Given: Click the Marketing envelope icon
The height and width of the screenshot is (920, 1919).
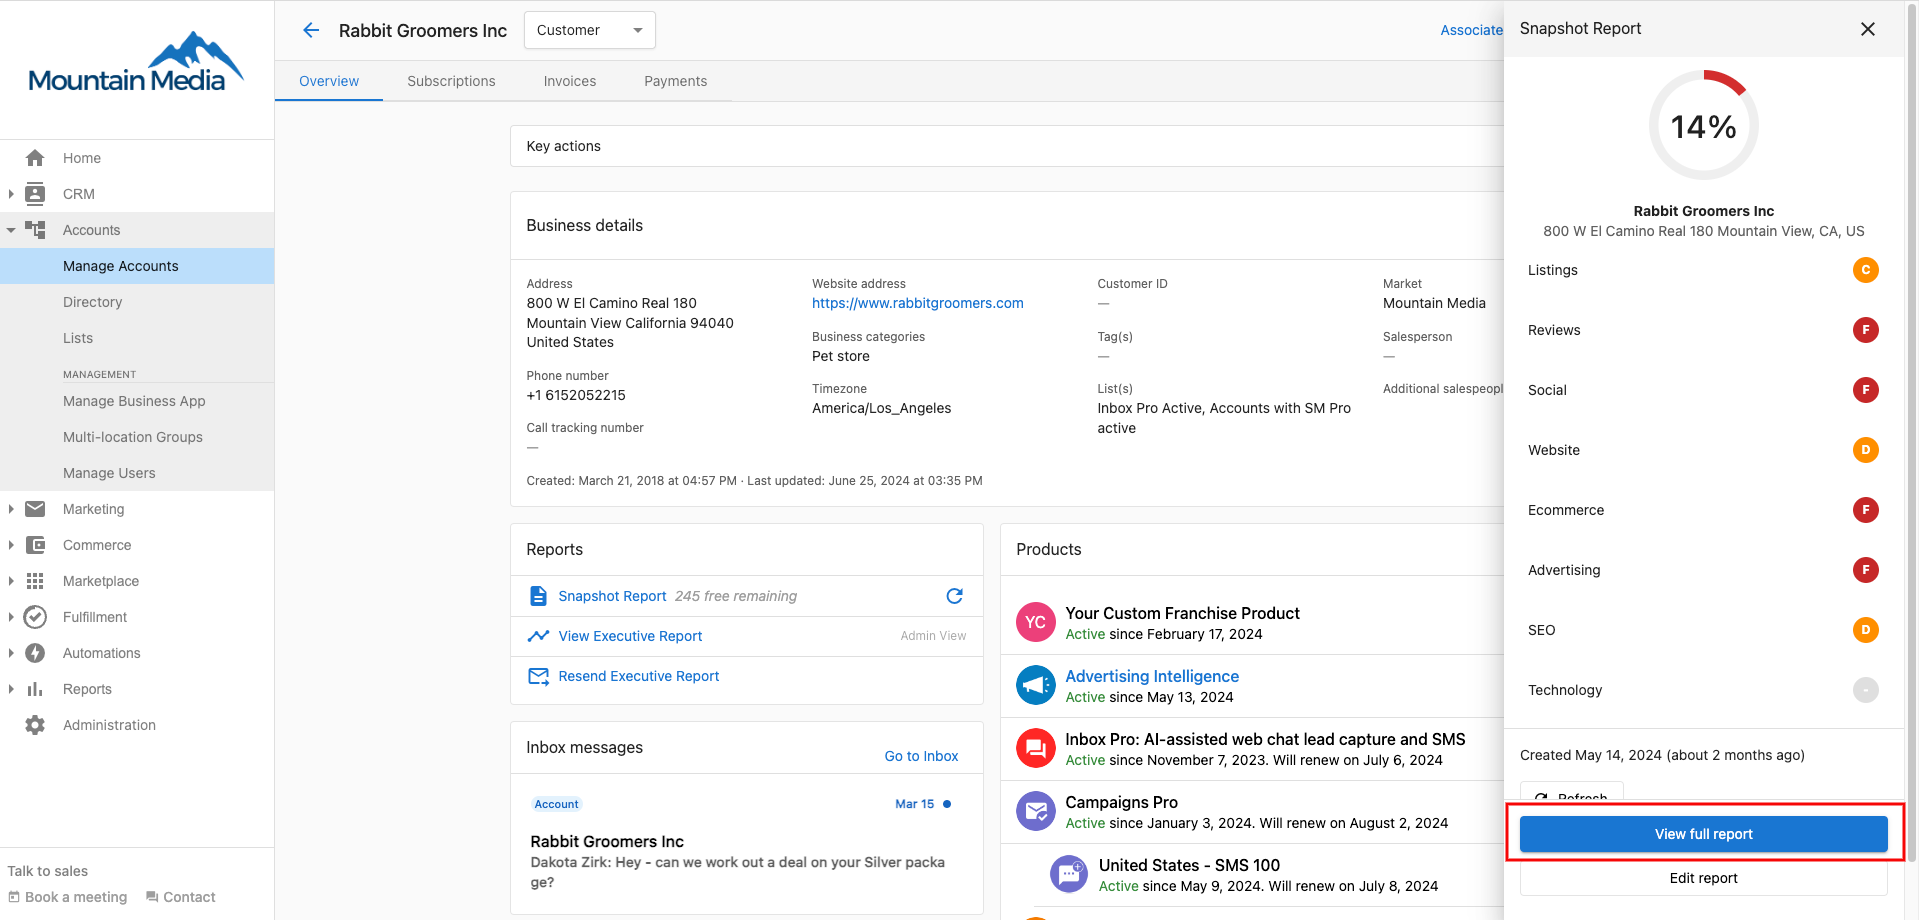Looking at the screenshot, I should pyautogui.click(x=35, y=509).
